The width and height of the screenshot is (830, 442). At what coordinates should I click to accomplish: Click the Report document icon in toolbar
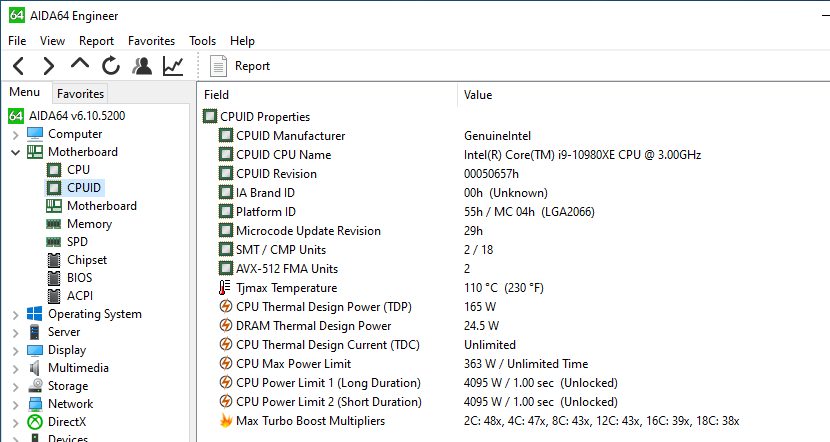(x=218, y=66)
